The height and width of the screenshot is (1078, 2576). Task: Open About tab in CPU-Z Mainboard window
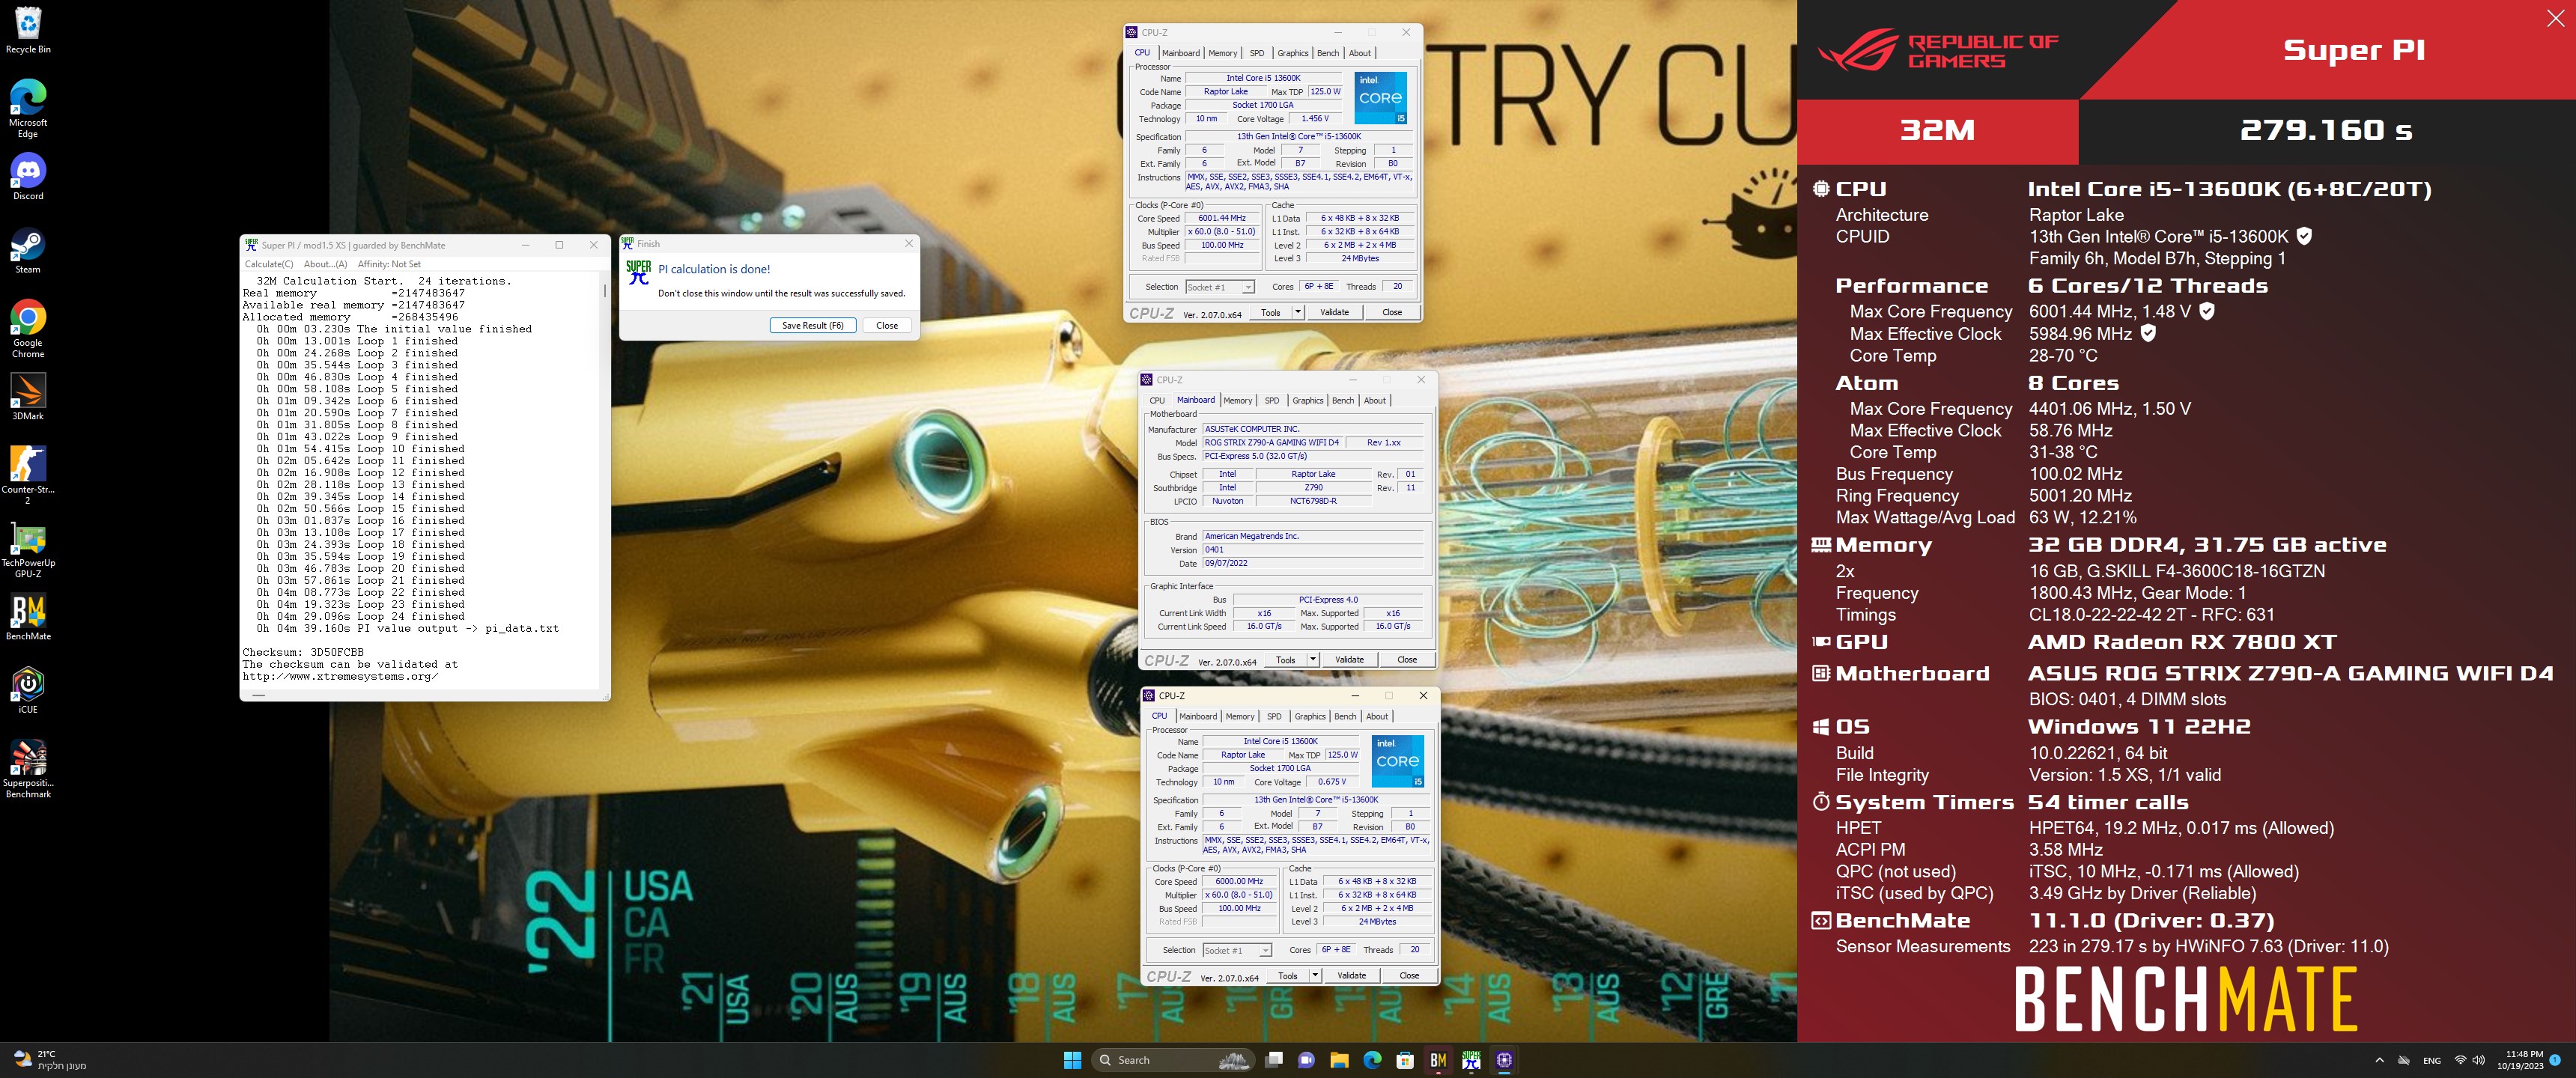(x=1375, y=401)
